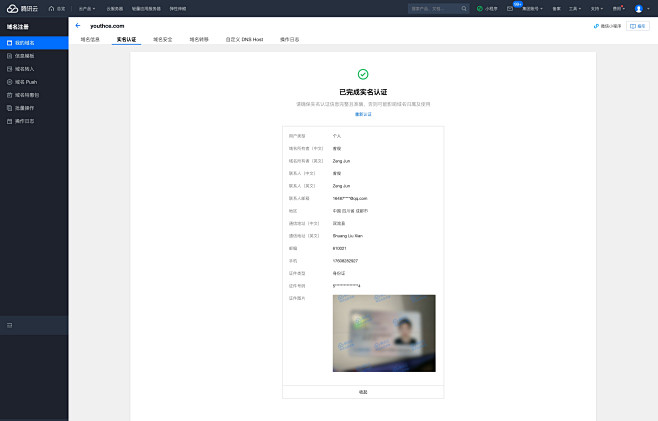Click the fifth sidebar item's calendar icon
The image size is (658, 421).
[x=10, y=95]
